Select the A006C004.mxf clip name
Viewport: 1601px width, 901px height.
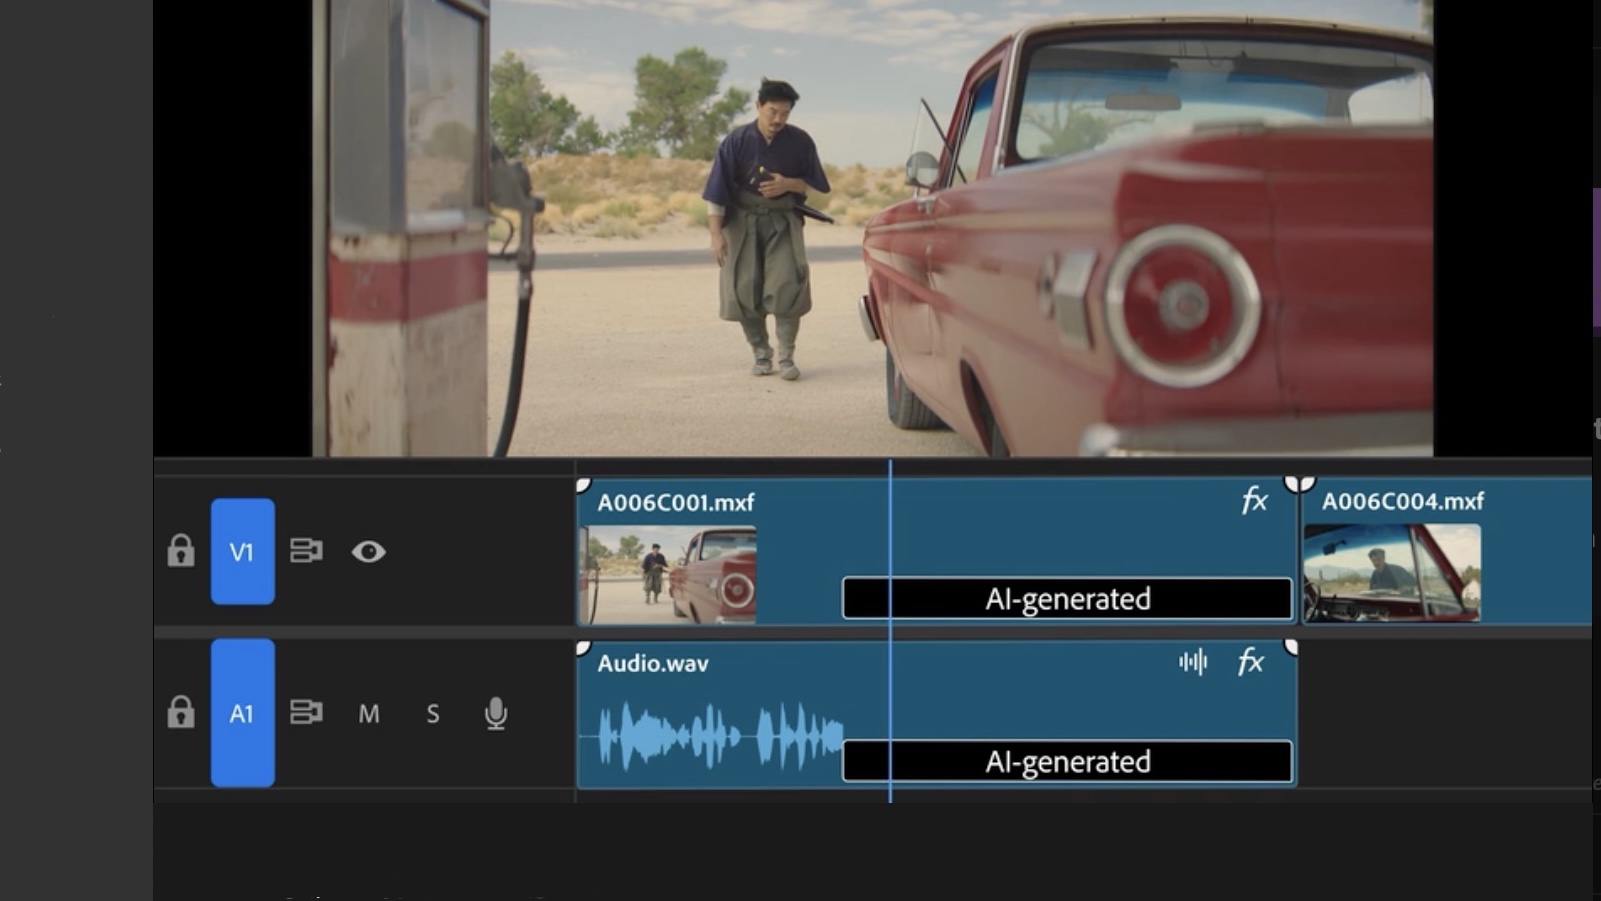1403,501
